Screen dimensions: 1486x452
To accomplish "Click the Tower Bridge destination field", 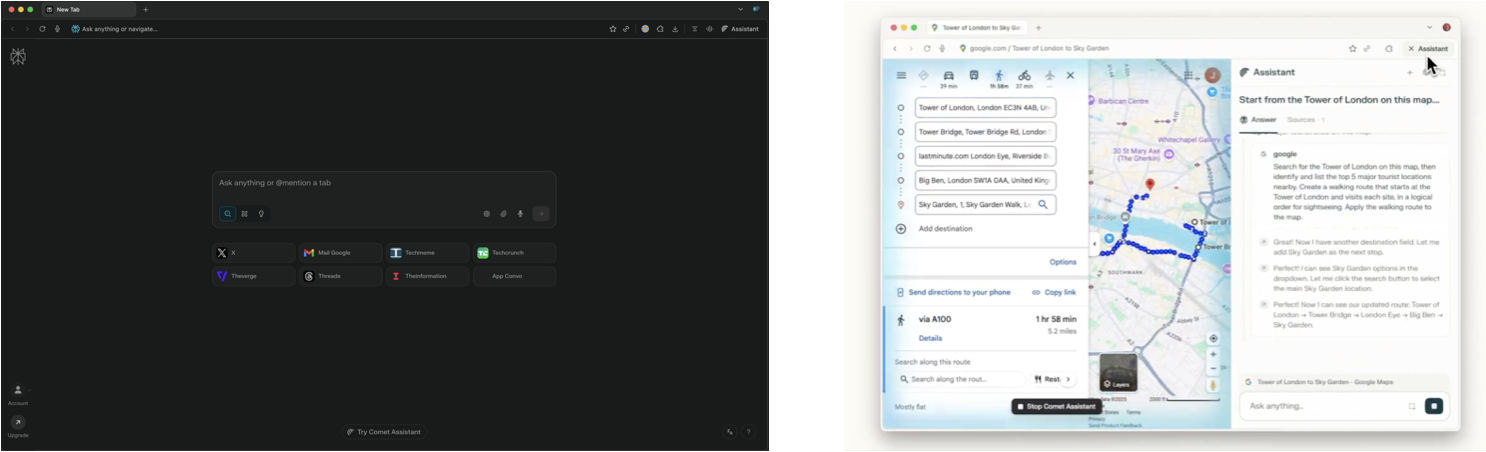I will pos(985,131).
